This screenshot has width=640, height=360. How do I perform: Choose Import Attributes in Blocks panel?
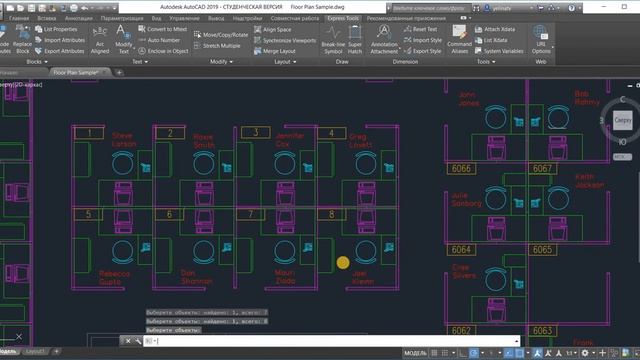(60, 40)
